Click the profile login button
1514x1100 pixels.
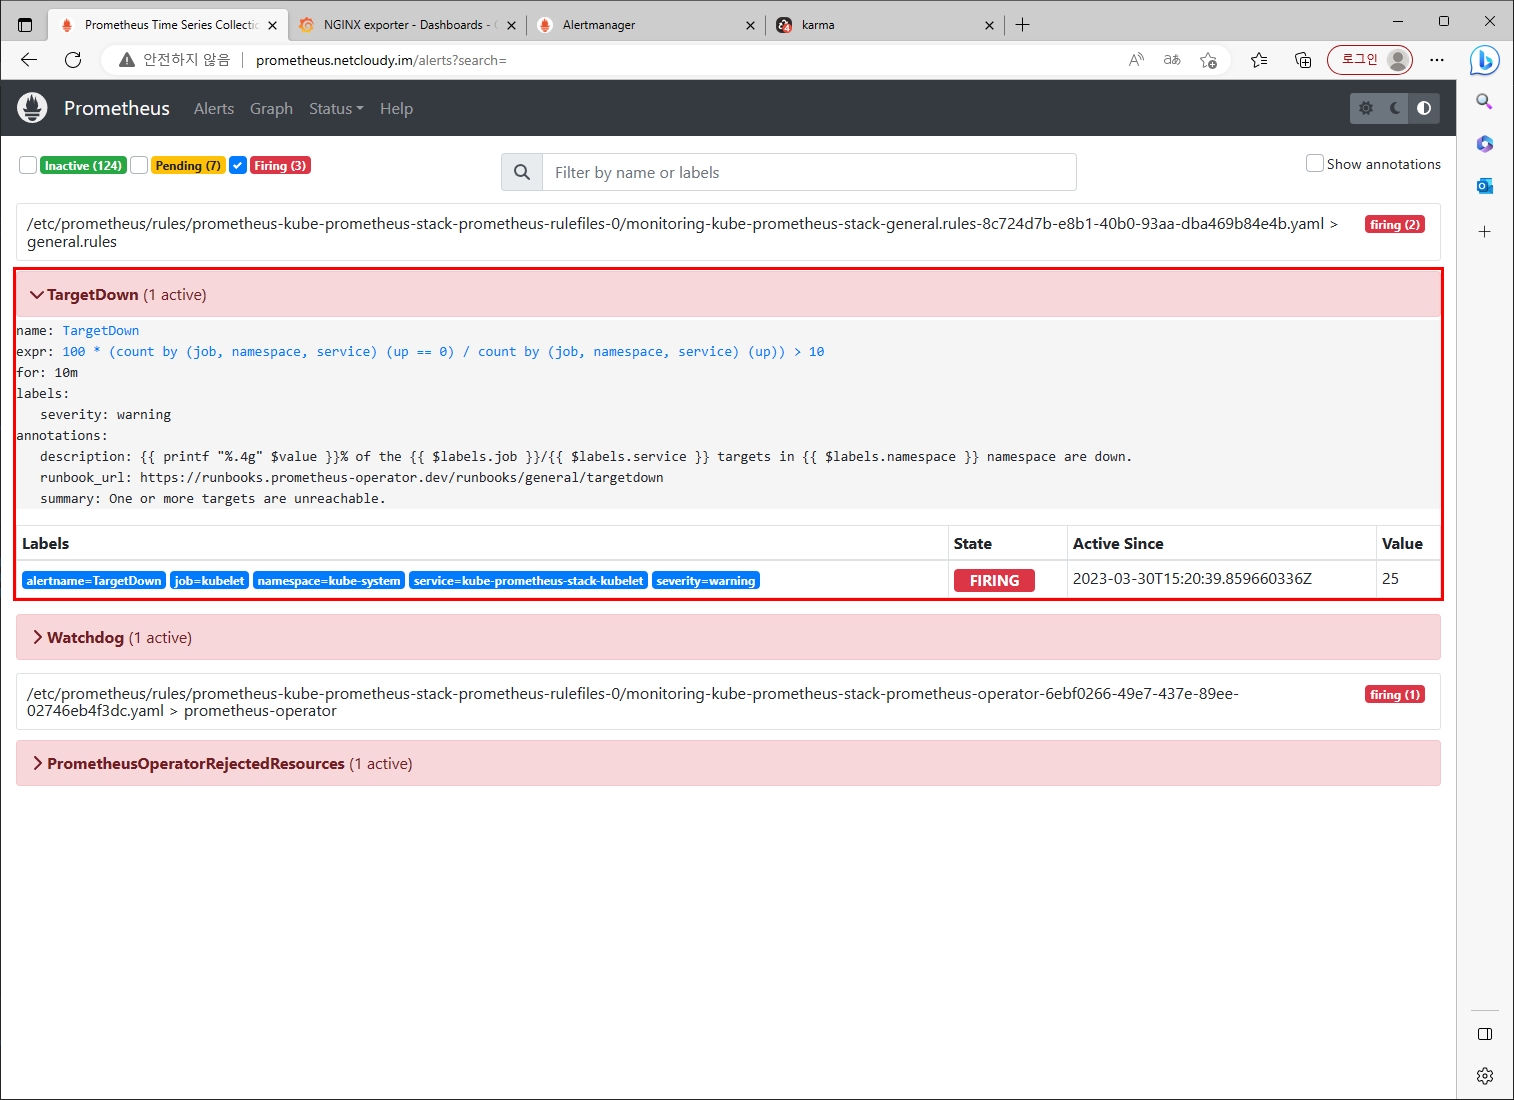point(1370,60)
